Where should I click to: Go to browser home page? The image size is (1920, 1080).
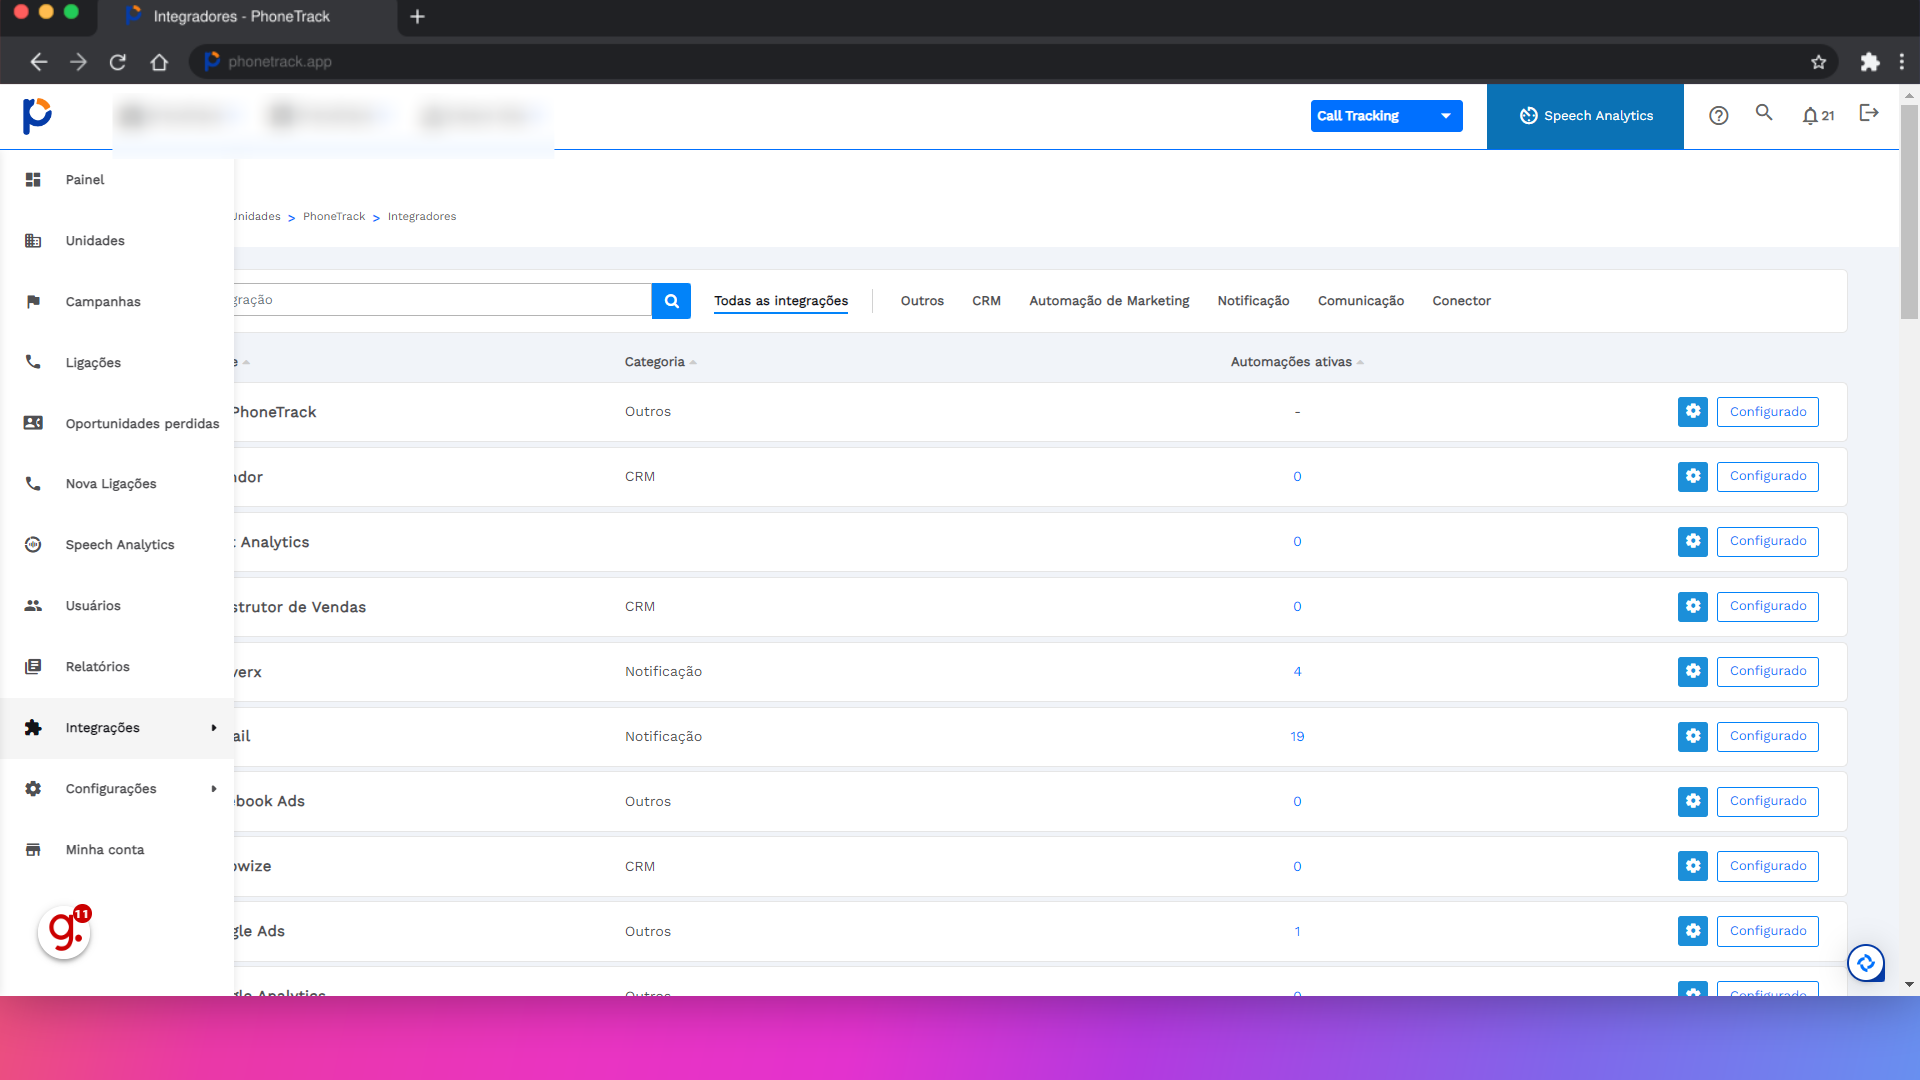159,62
